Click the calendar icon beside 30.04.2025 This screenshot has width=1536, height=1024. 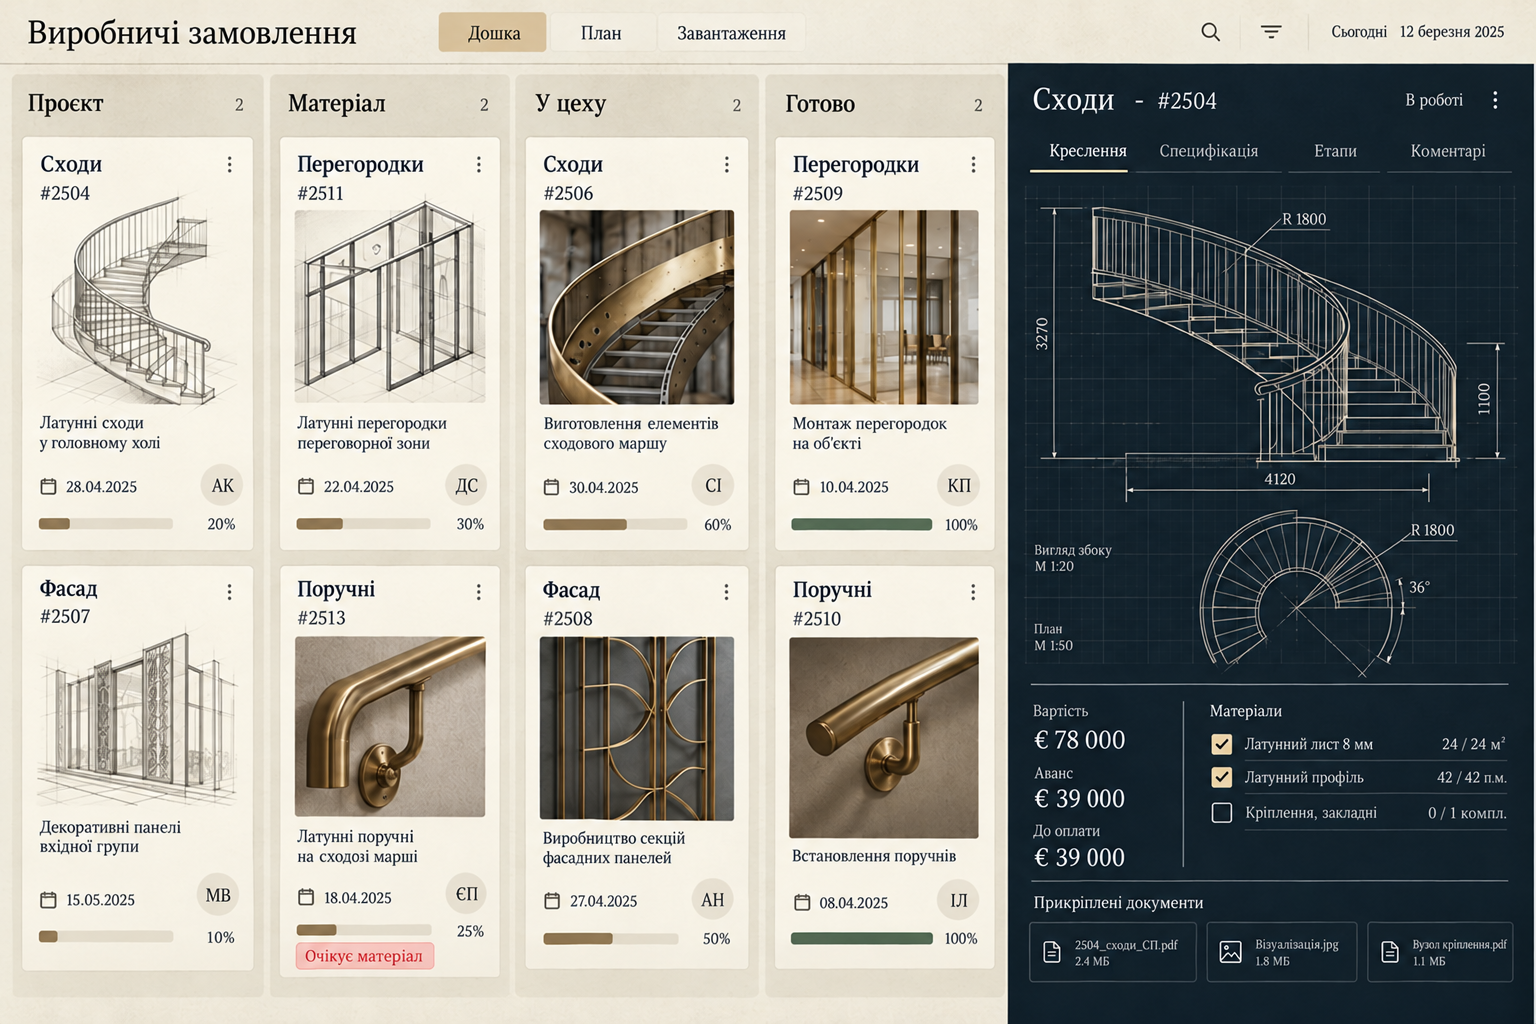[x=551, y=488]
